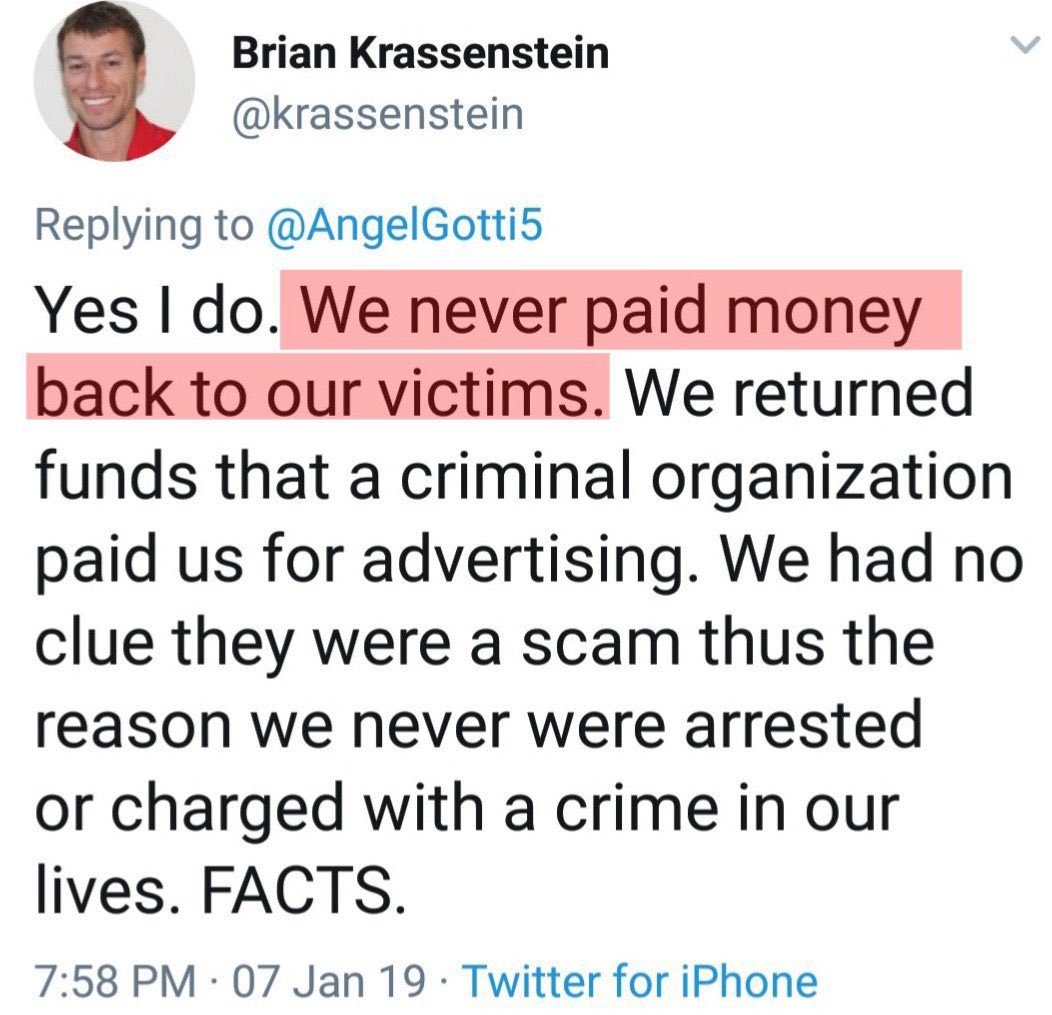Open the tweet options chevron menu
The image size is (1052, 1015).
[1022, 46]
